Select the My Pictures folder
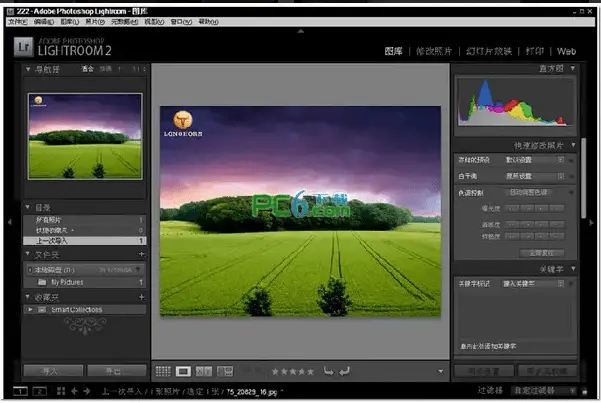The image size is (601, 403). (62, 282)
